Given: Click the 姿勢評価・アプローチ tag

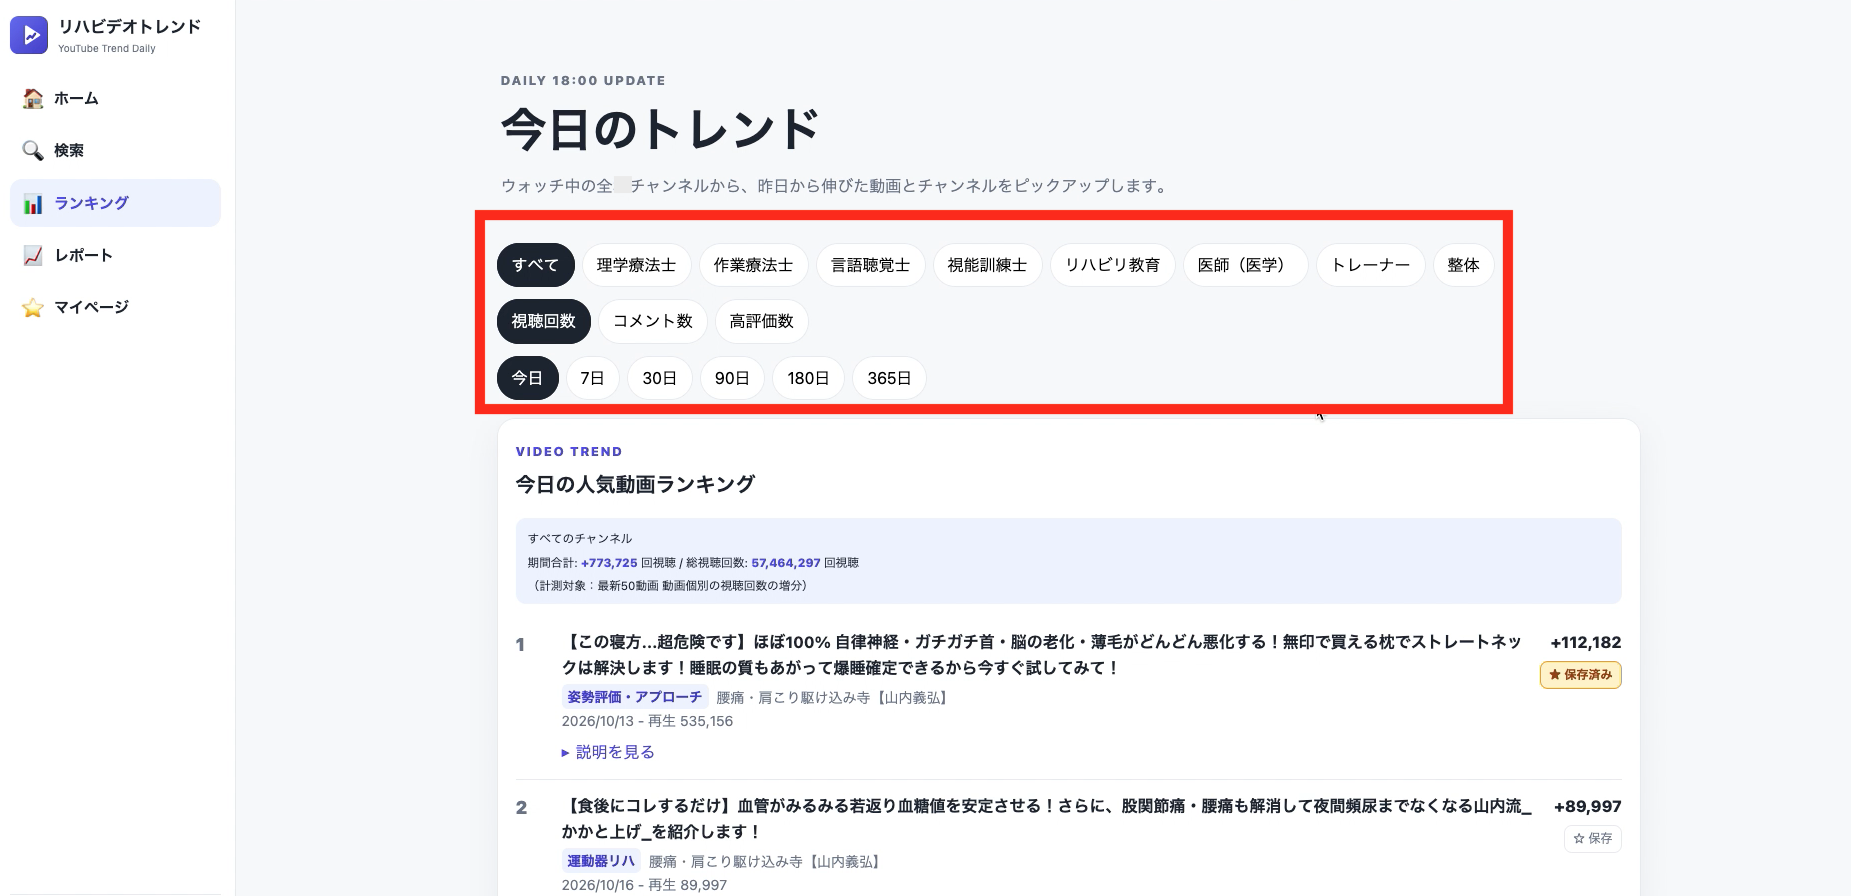Looking at the screenshot, I should coord(635,697).
